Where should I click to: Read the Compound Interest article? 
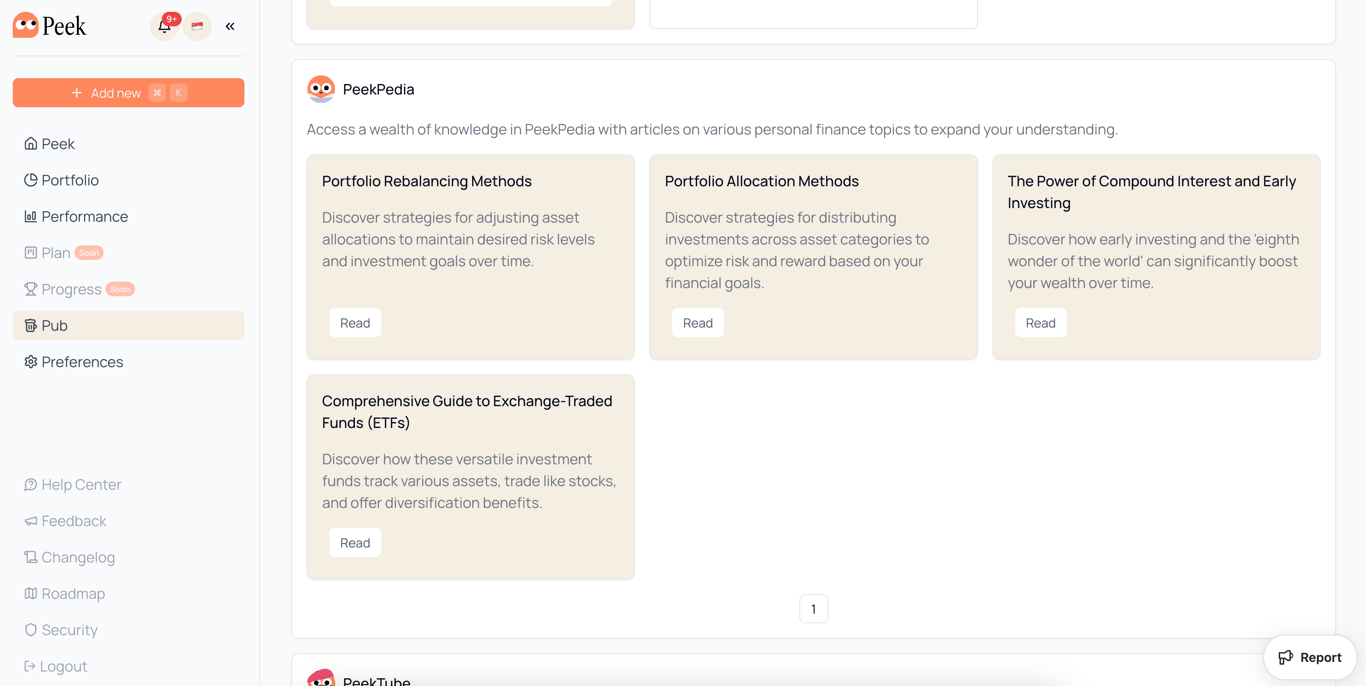click(1040, 323)
